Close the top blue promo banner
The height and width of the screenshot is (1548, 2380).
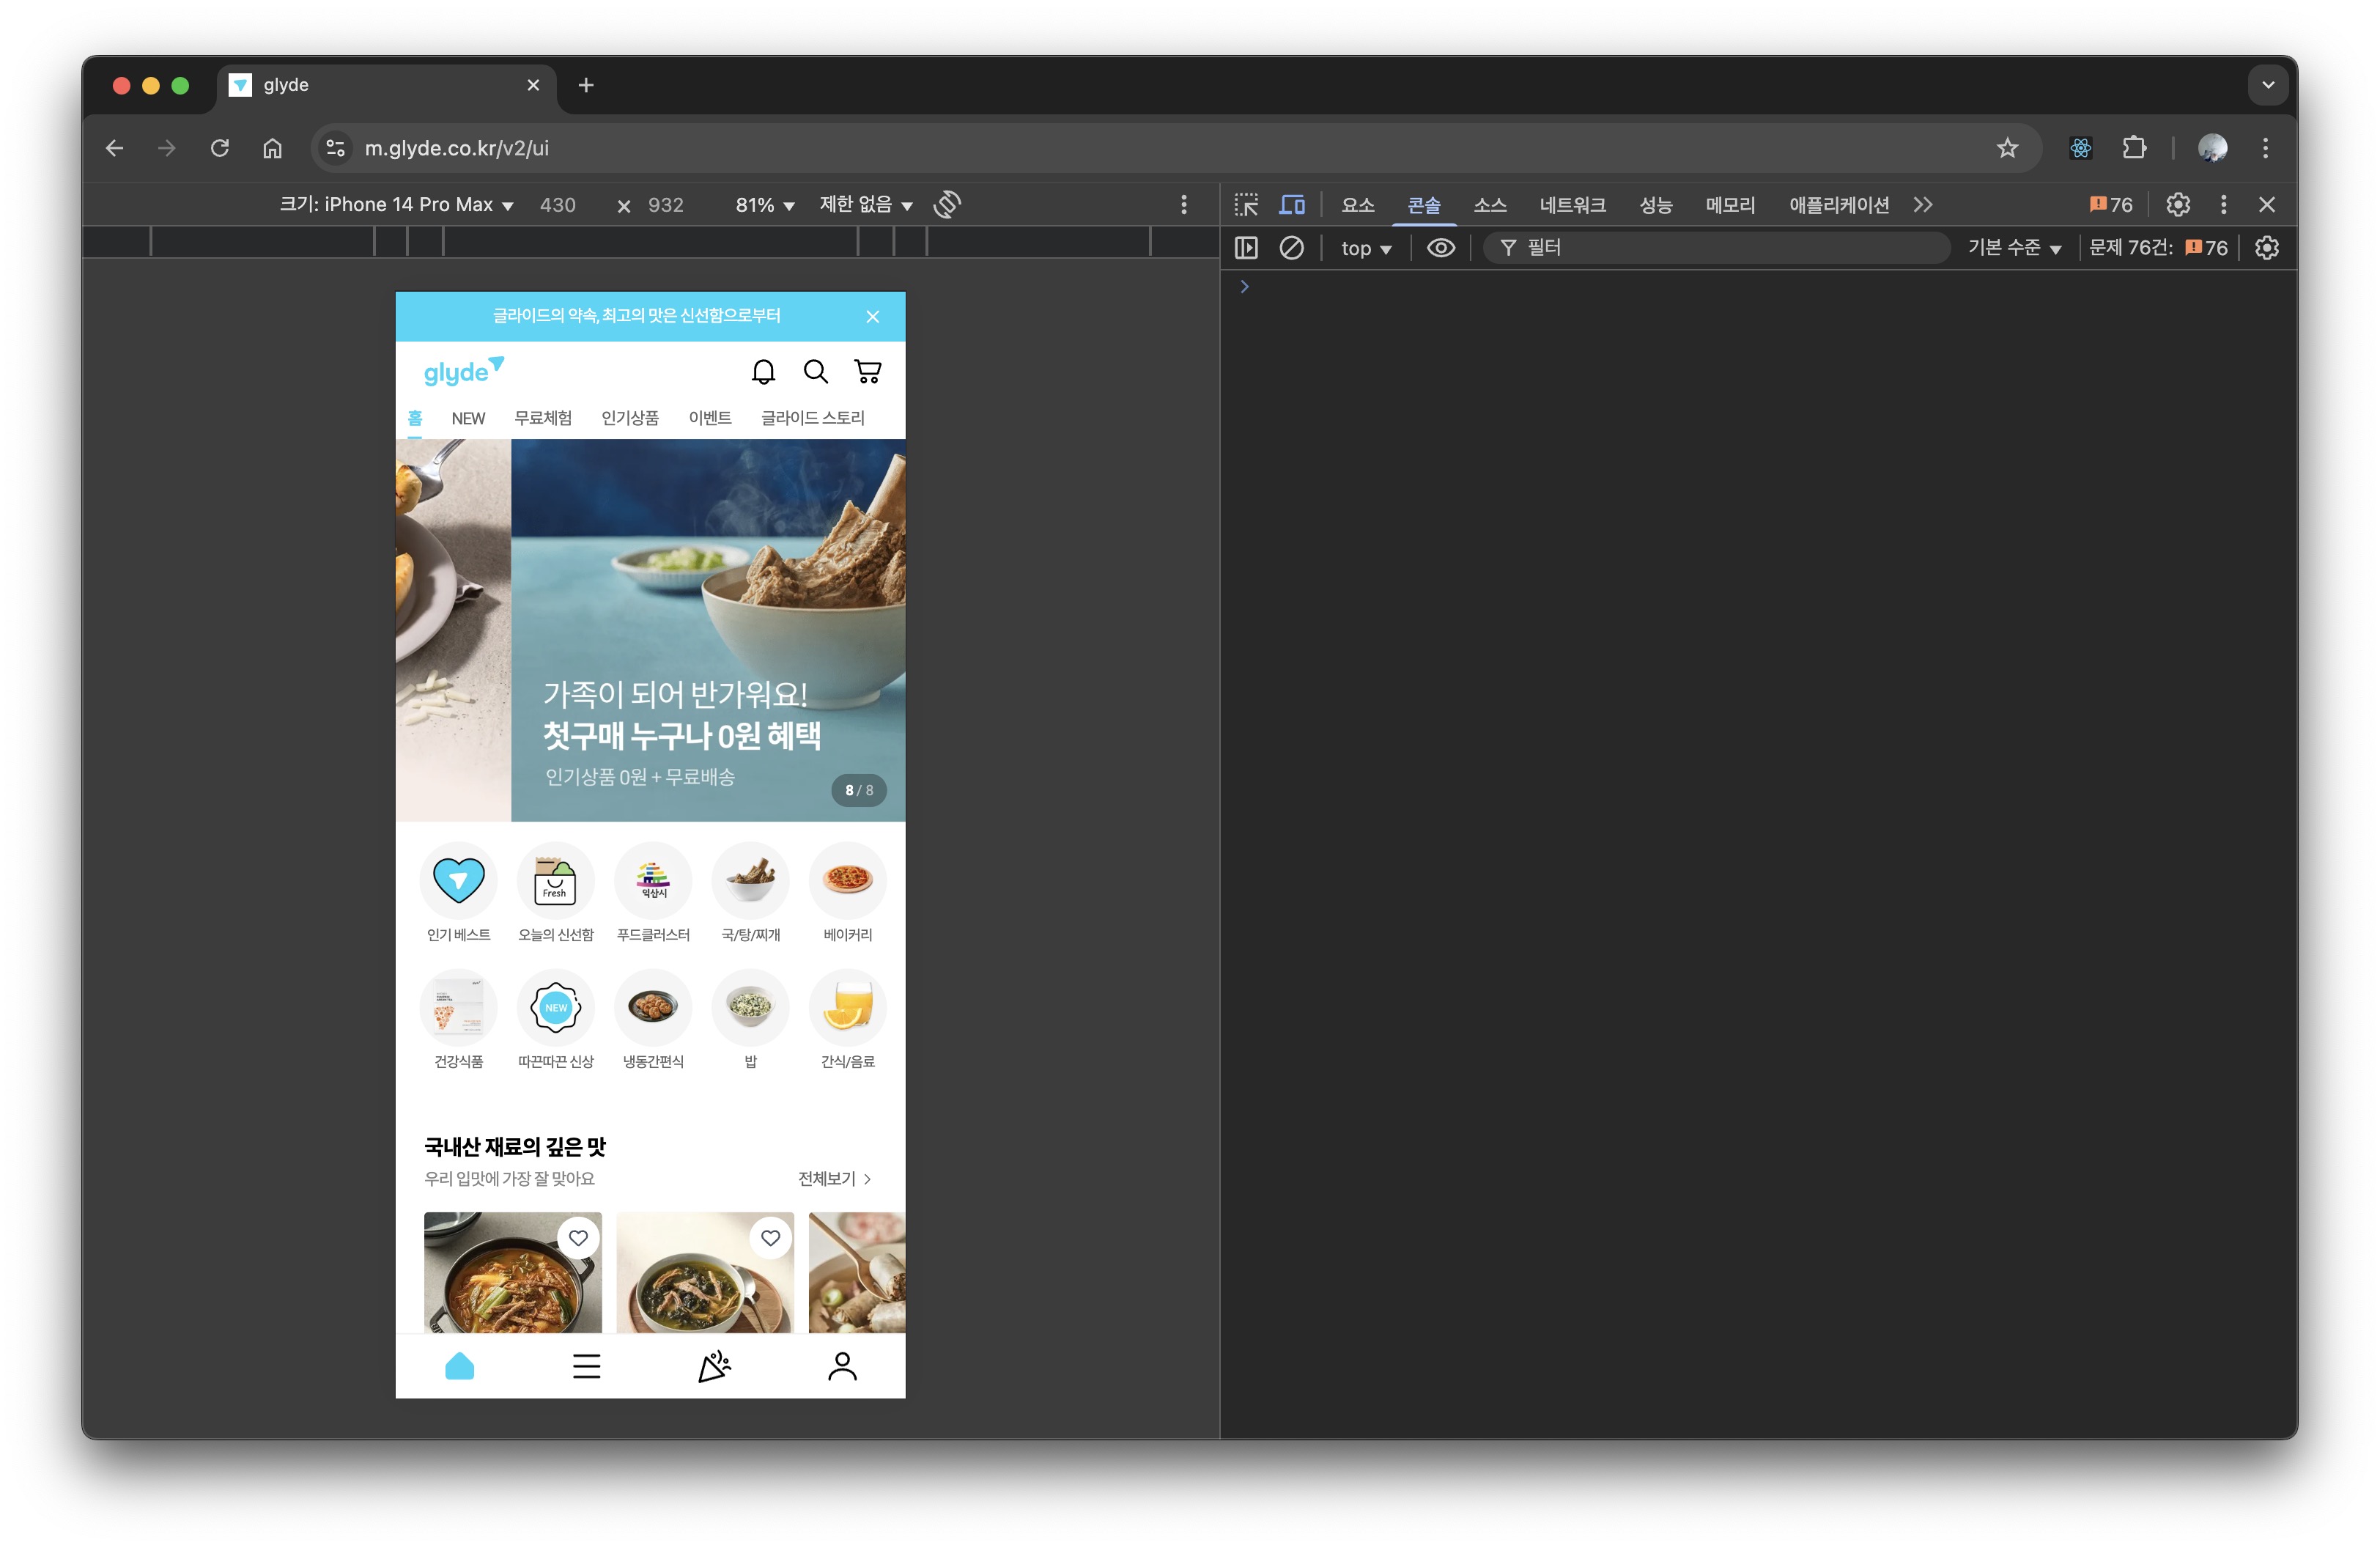tap(873, 316)
